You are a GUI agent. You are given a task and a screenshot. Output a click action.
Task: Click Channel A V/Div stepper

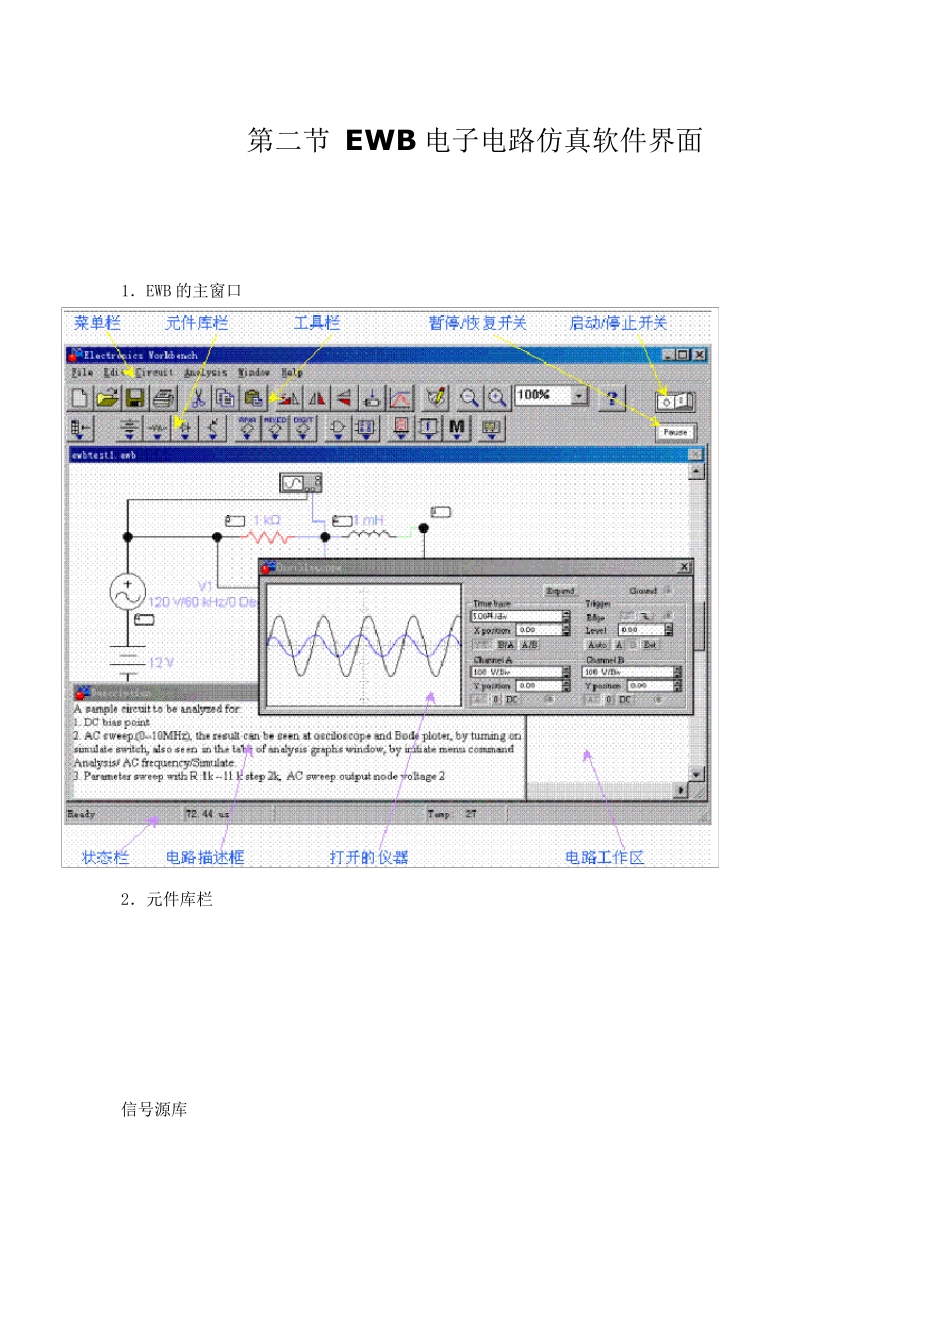tap(566, 672)
